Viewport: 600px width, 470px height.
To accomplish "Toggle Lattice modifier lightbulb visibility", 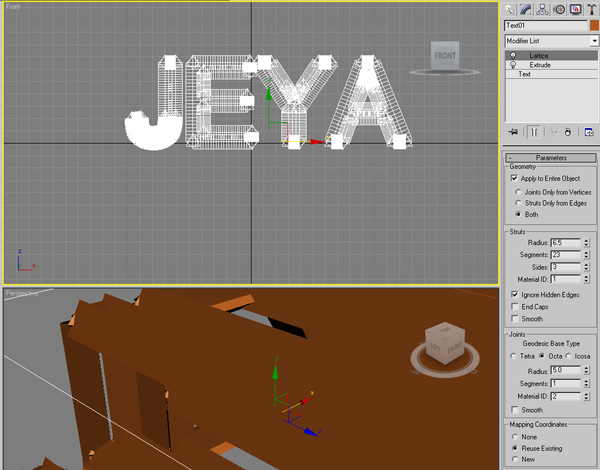I will (x=513, y=55).
